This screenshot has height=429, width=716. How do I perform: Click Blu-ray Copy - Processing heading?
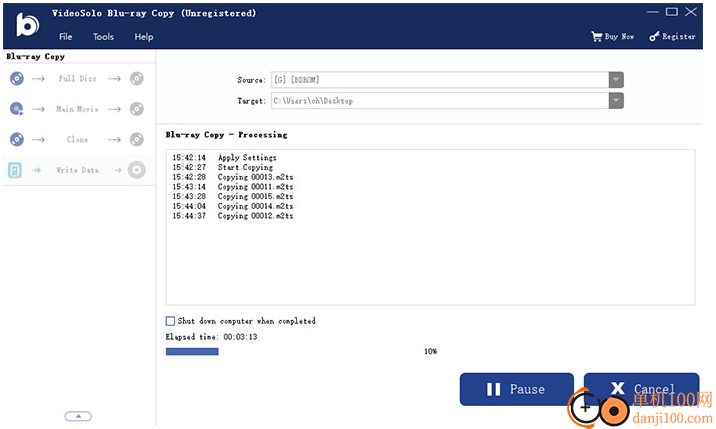pos(226,135)
